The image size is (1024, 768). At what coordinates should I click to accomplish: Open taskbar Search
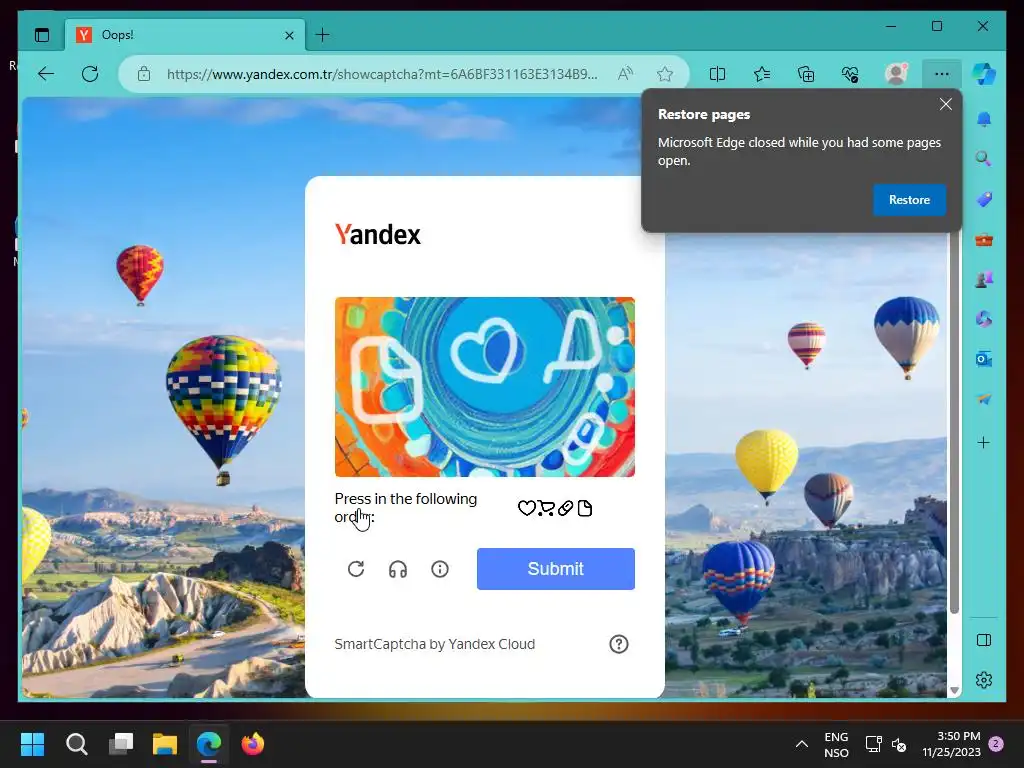click(x=76, y=744)
